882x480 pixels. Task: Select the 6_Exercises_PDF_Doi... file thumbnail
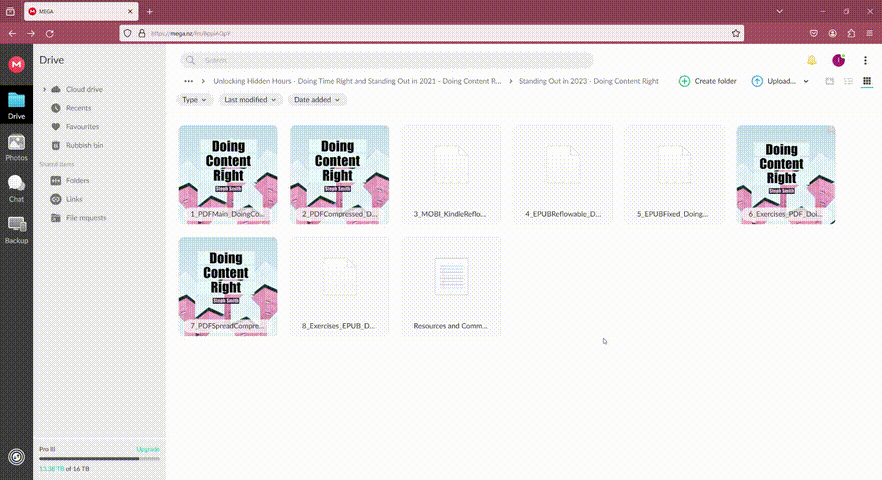point(786,174)
